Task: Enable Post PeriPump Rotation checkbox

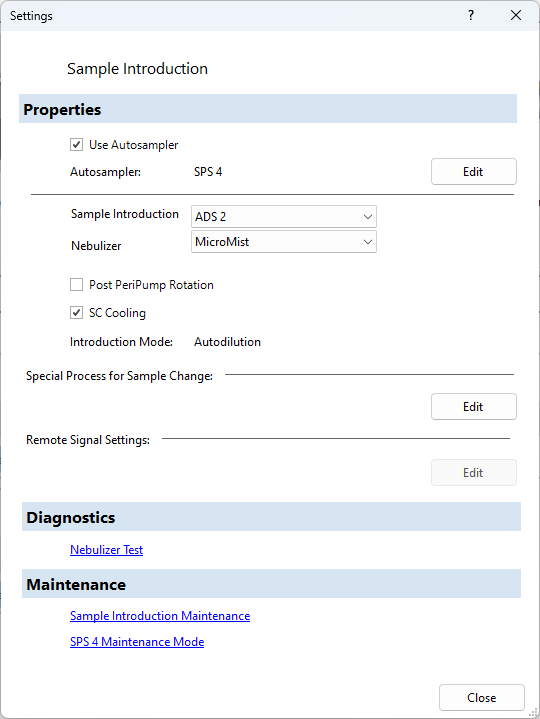Action: point(77,285)
